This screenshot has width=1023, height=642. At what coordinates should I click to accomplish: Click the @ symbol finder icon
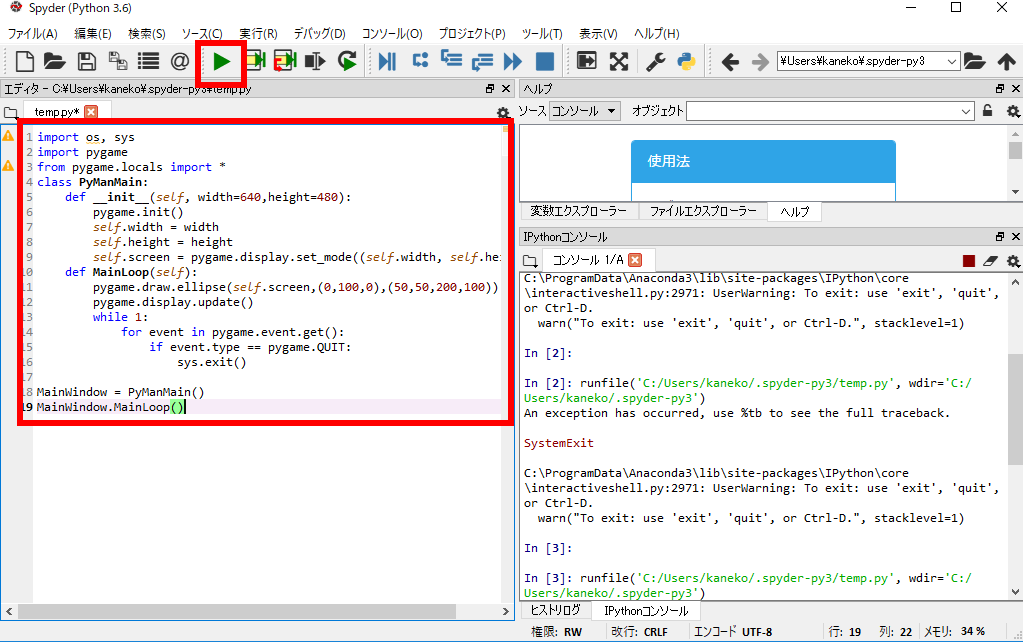click(179, 61)
